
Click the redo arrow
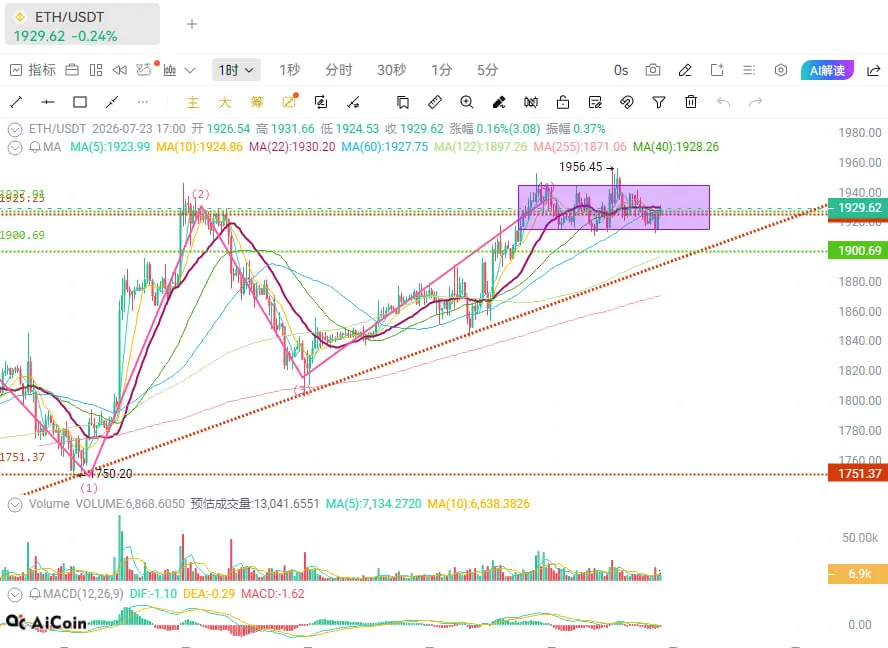click(755, 103)
